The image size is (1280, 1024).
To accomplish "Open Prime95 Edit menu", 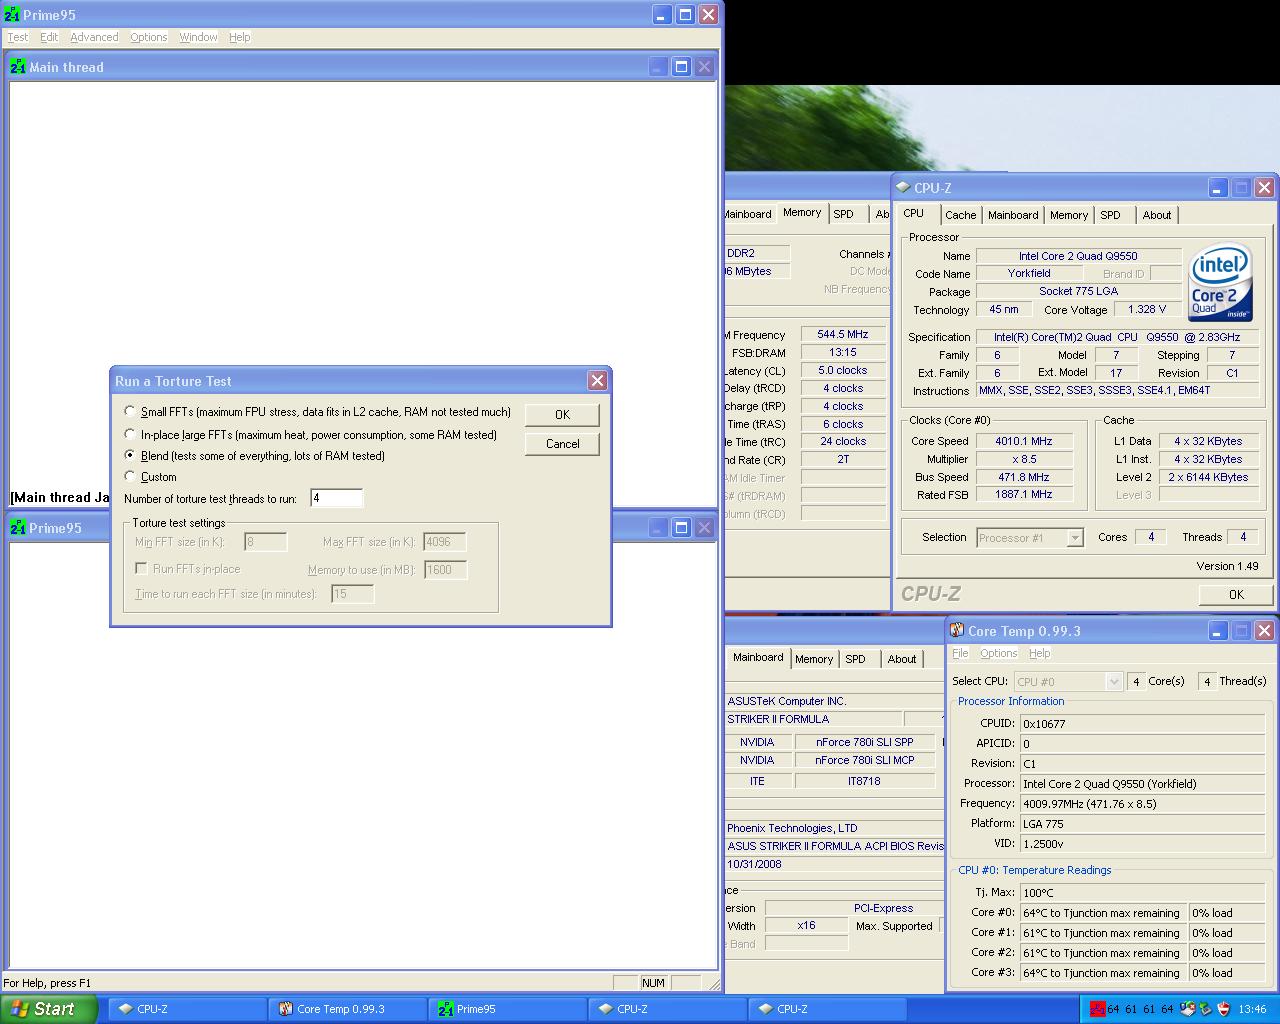I will [49, 37].
